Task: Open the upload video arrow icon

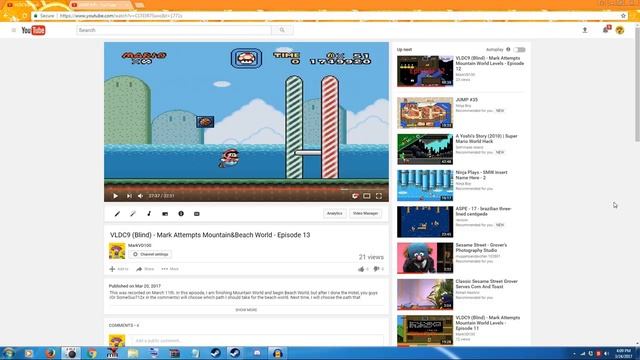Action: [585, 30]
